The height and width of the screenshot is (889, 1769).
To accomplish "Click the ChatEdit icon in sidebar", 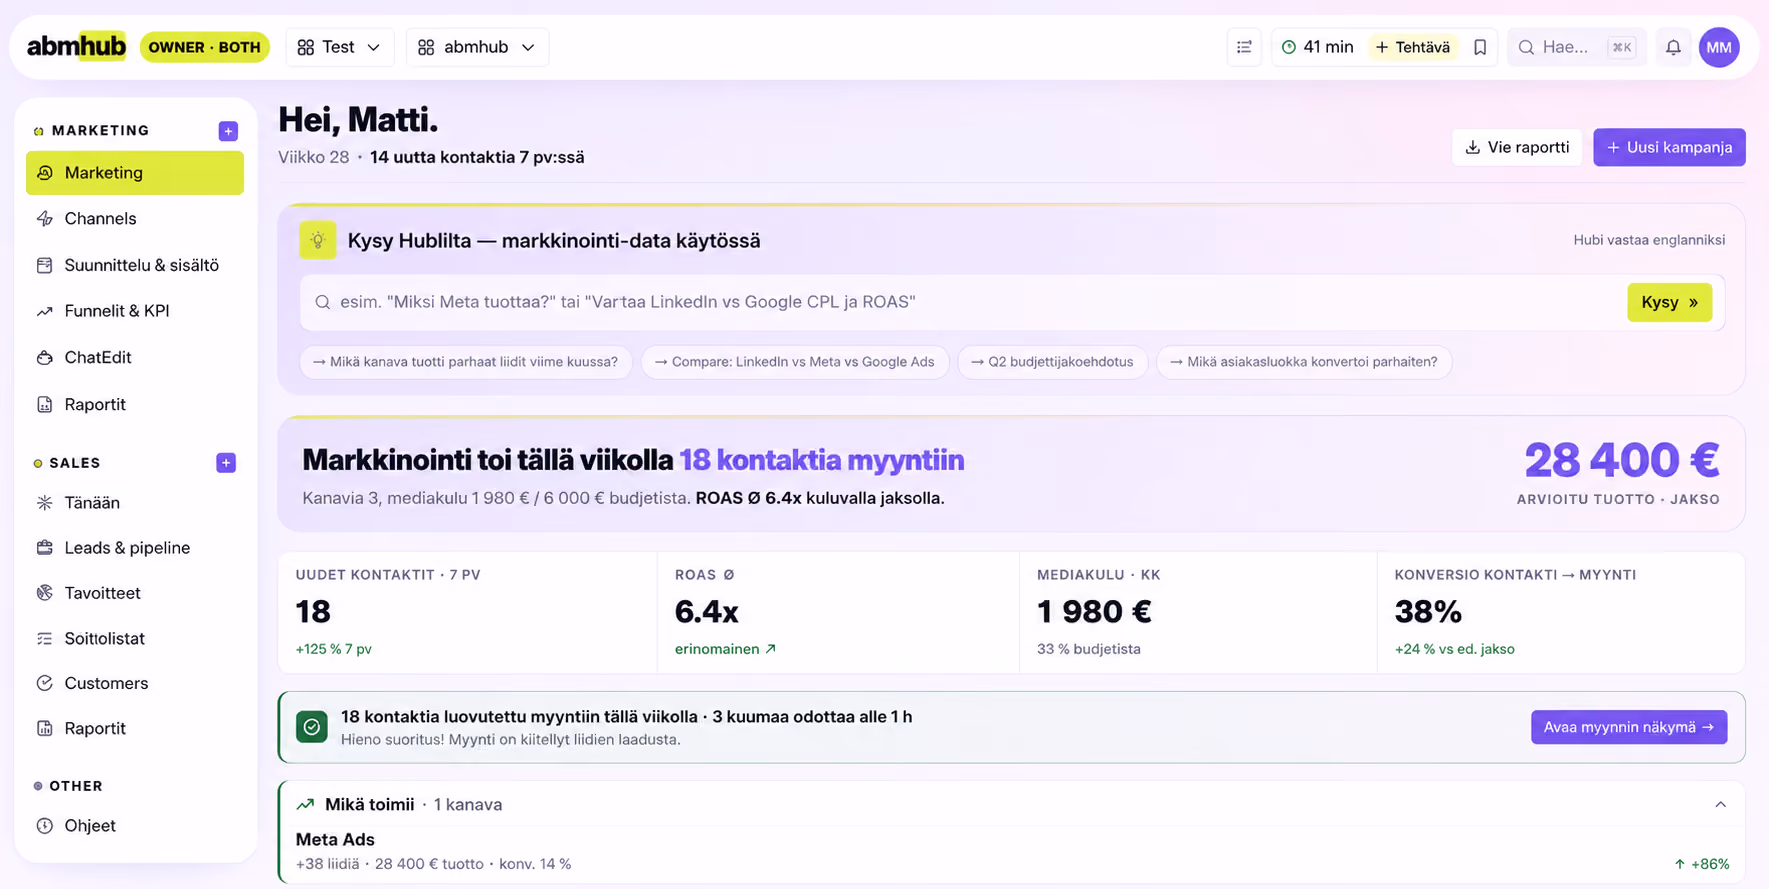I will tap(45, 357).
